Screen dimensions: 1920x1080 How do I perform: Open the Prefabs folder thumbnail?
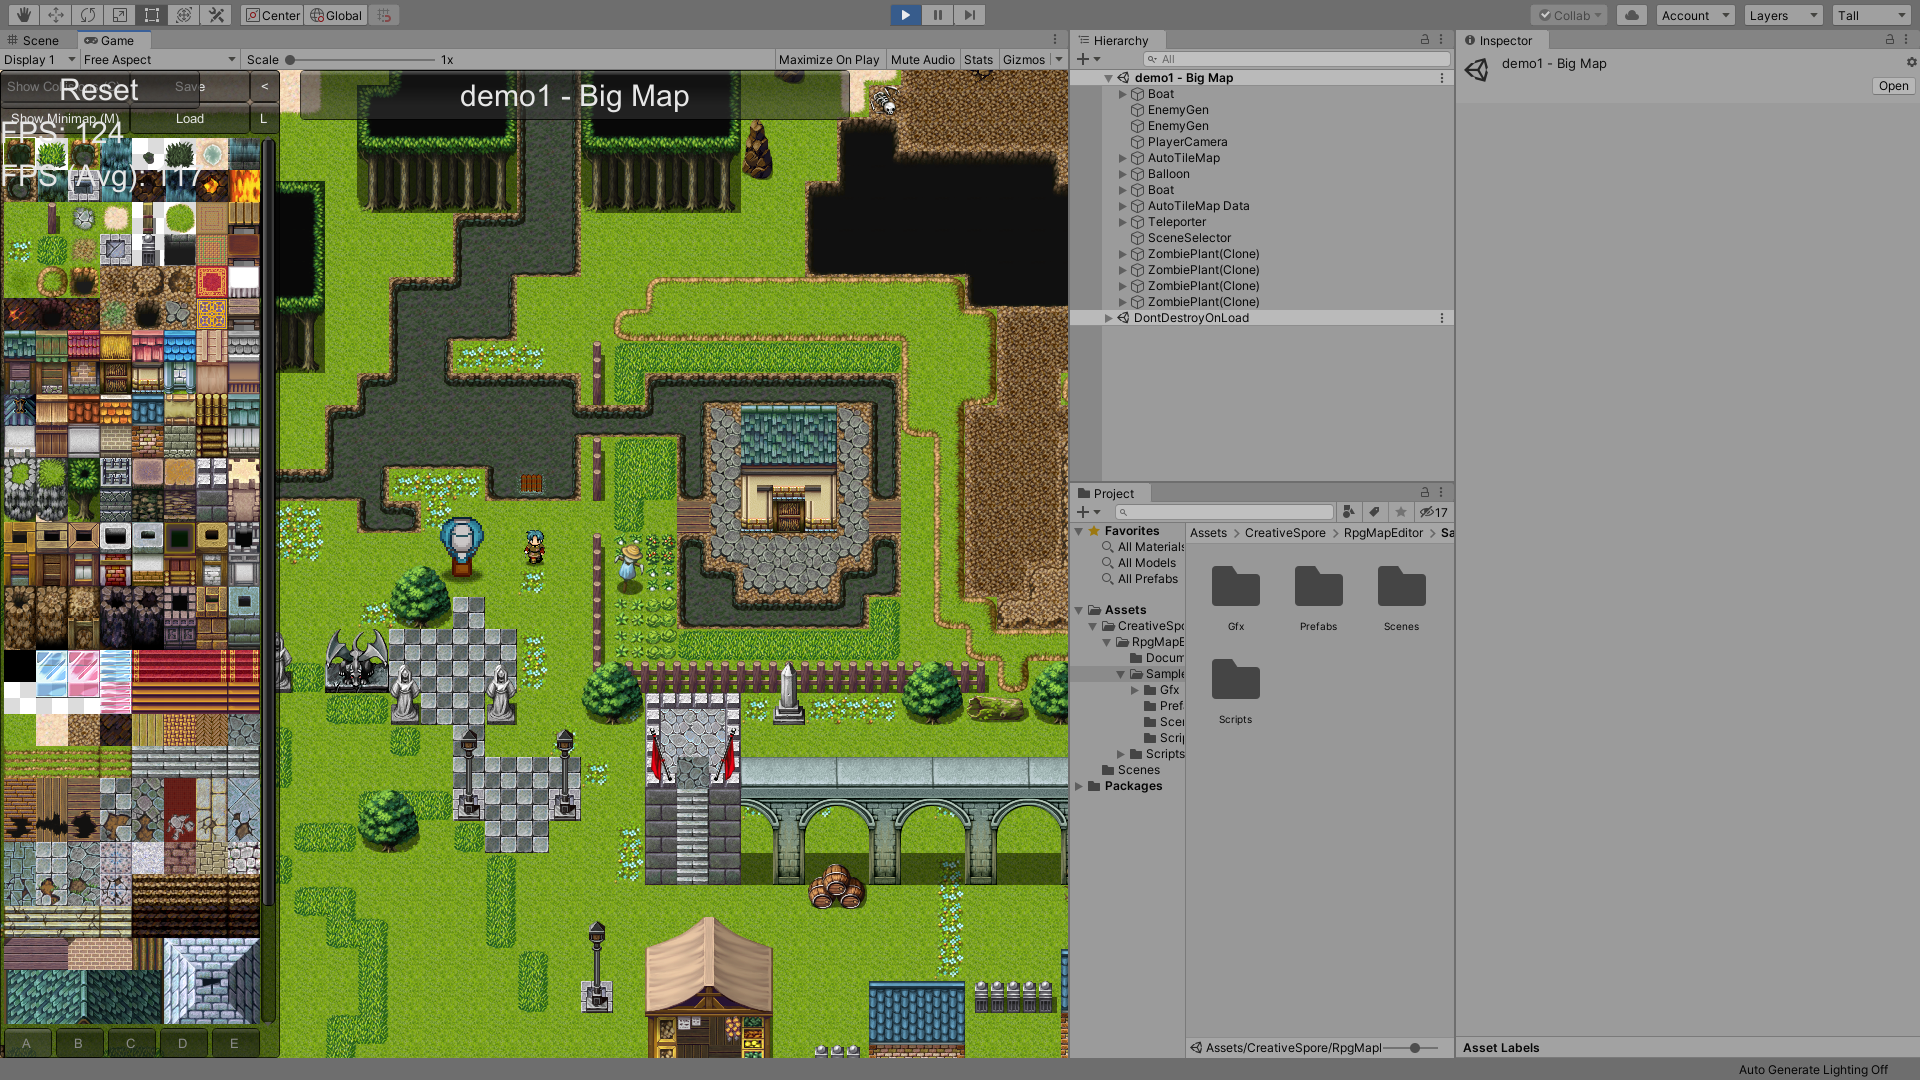tap(1318, 587)
